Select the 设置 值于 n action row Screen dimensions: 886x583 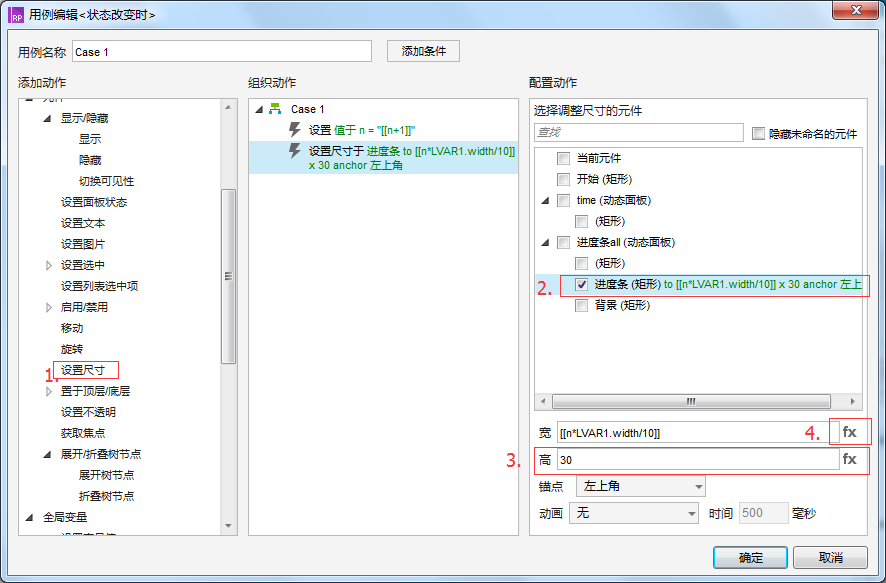point(383,130)
